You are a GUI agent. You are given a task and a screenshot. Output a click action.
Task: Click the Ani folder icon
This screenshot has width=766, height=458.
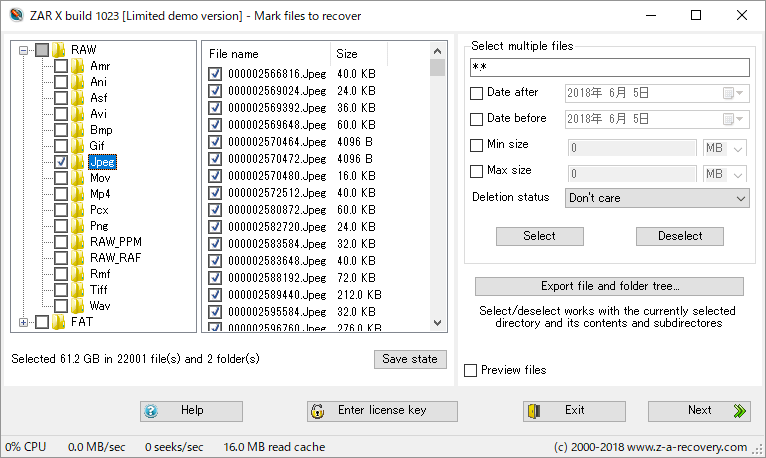[x=77, y=82]
